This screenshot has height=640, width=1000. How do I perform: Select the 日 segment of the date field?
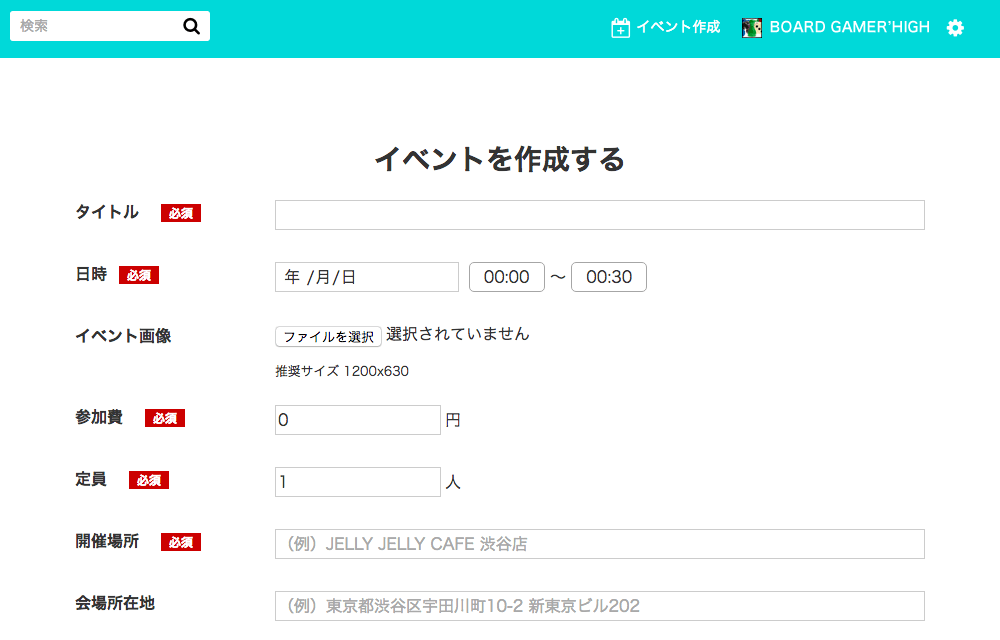pyautogui.click(x=349, y=278)
